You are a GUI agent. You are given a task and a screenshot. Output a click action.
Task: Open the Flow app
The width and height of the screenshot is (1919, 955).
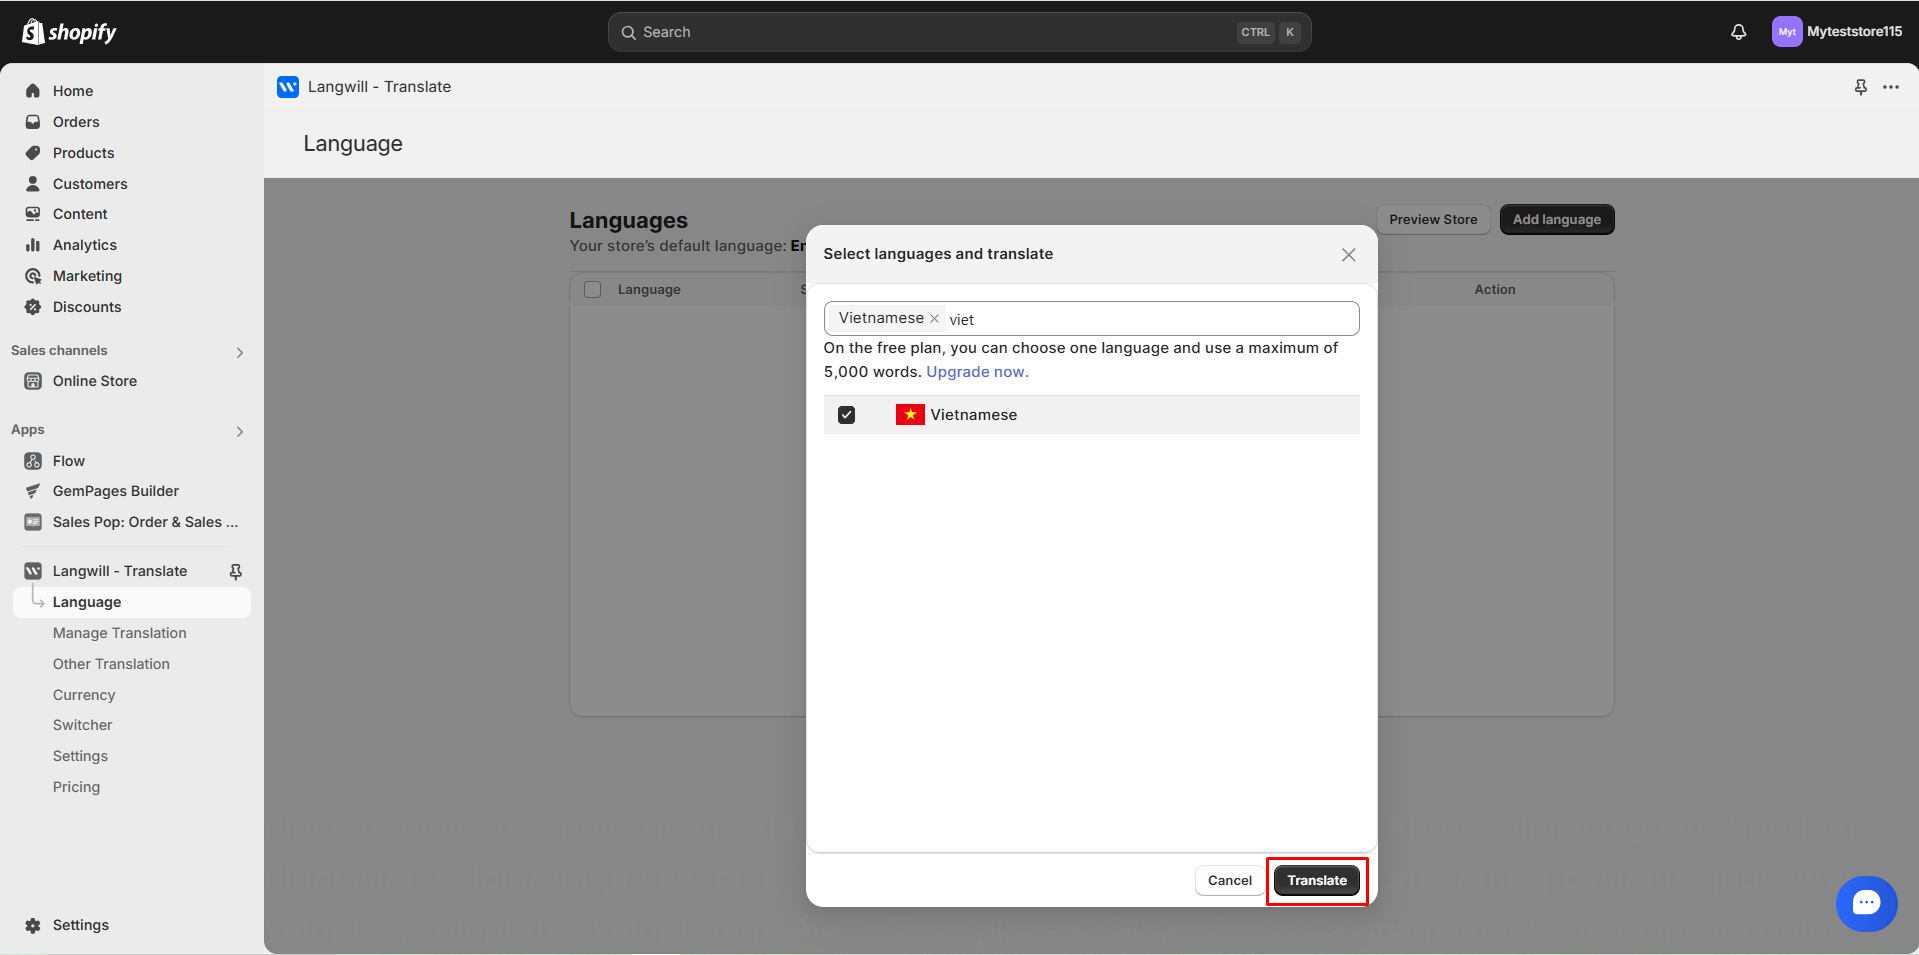pos(67,460)
